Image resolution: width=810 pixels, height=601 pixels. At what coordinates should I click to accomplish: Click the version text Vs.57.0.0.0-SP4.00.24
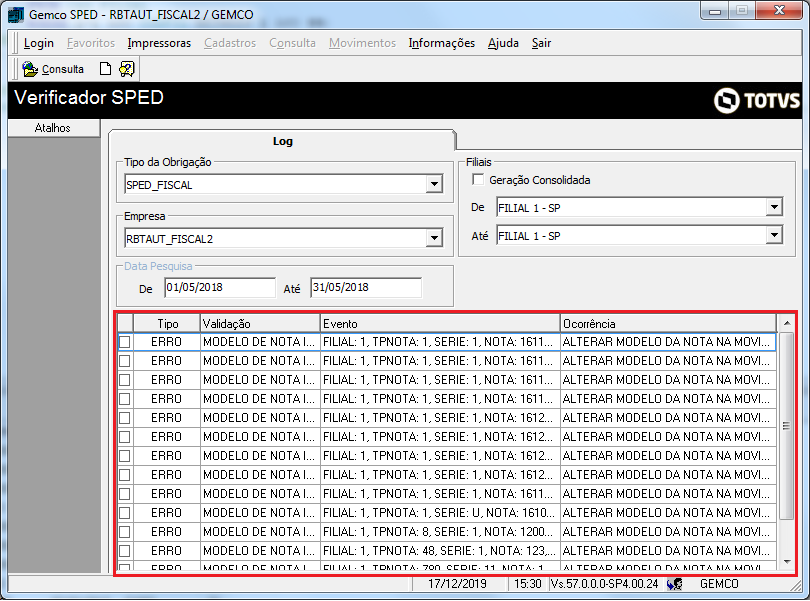pyautogui.click(x=604, y=584)
